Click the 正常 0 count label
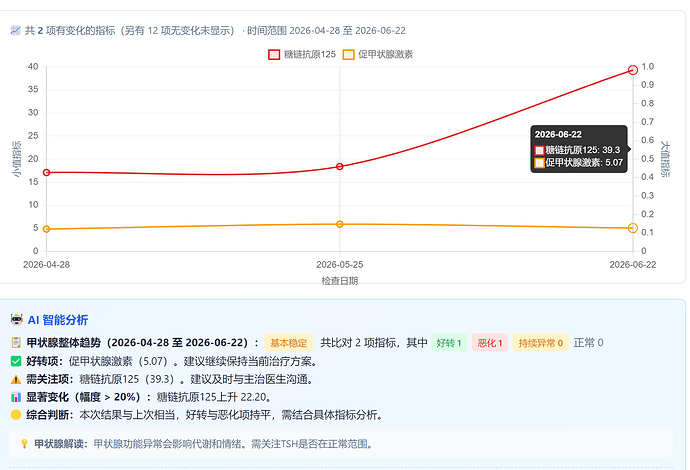 point(588,343)
